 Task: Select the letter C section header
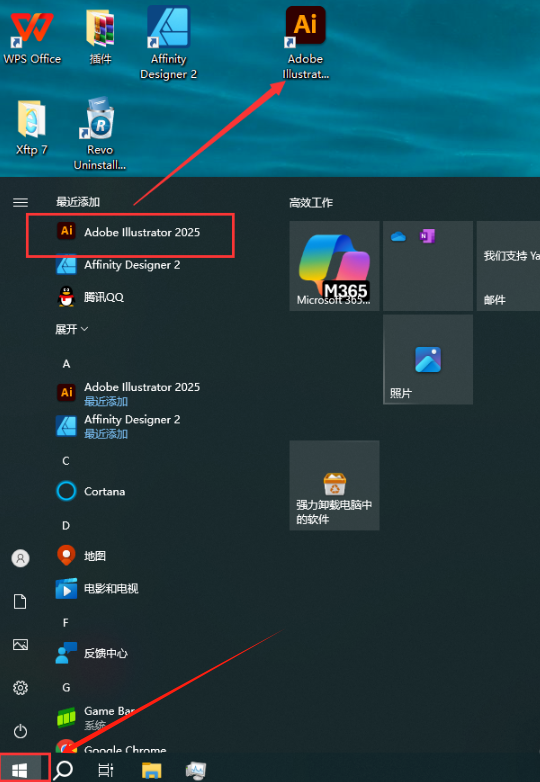point(66,461)
